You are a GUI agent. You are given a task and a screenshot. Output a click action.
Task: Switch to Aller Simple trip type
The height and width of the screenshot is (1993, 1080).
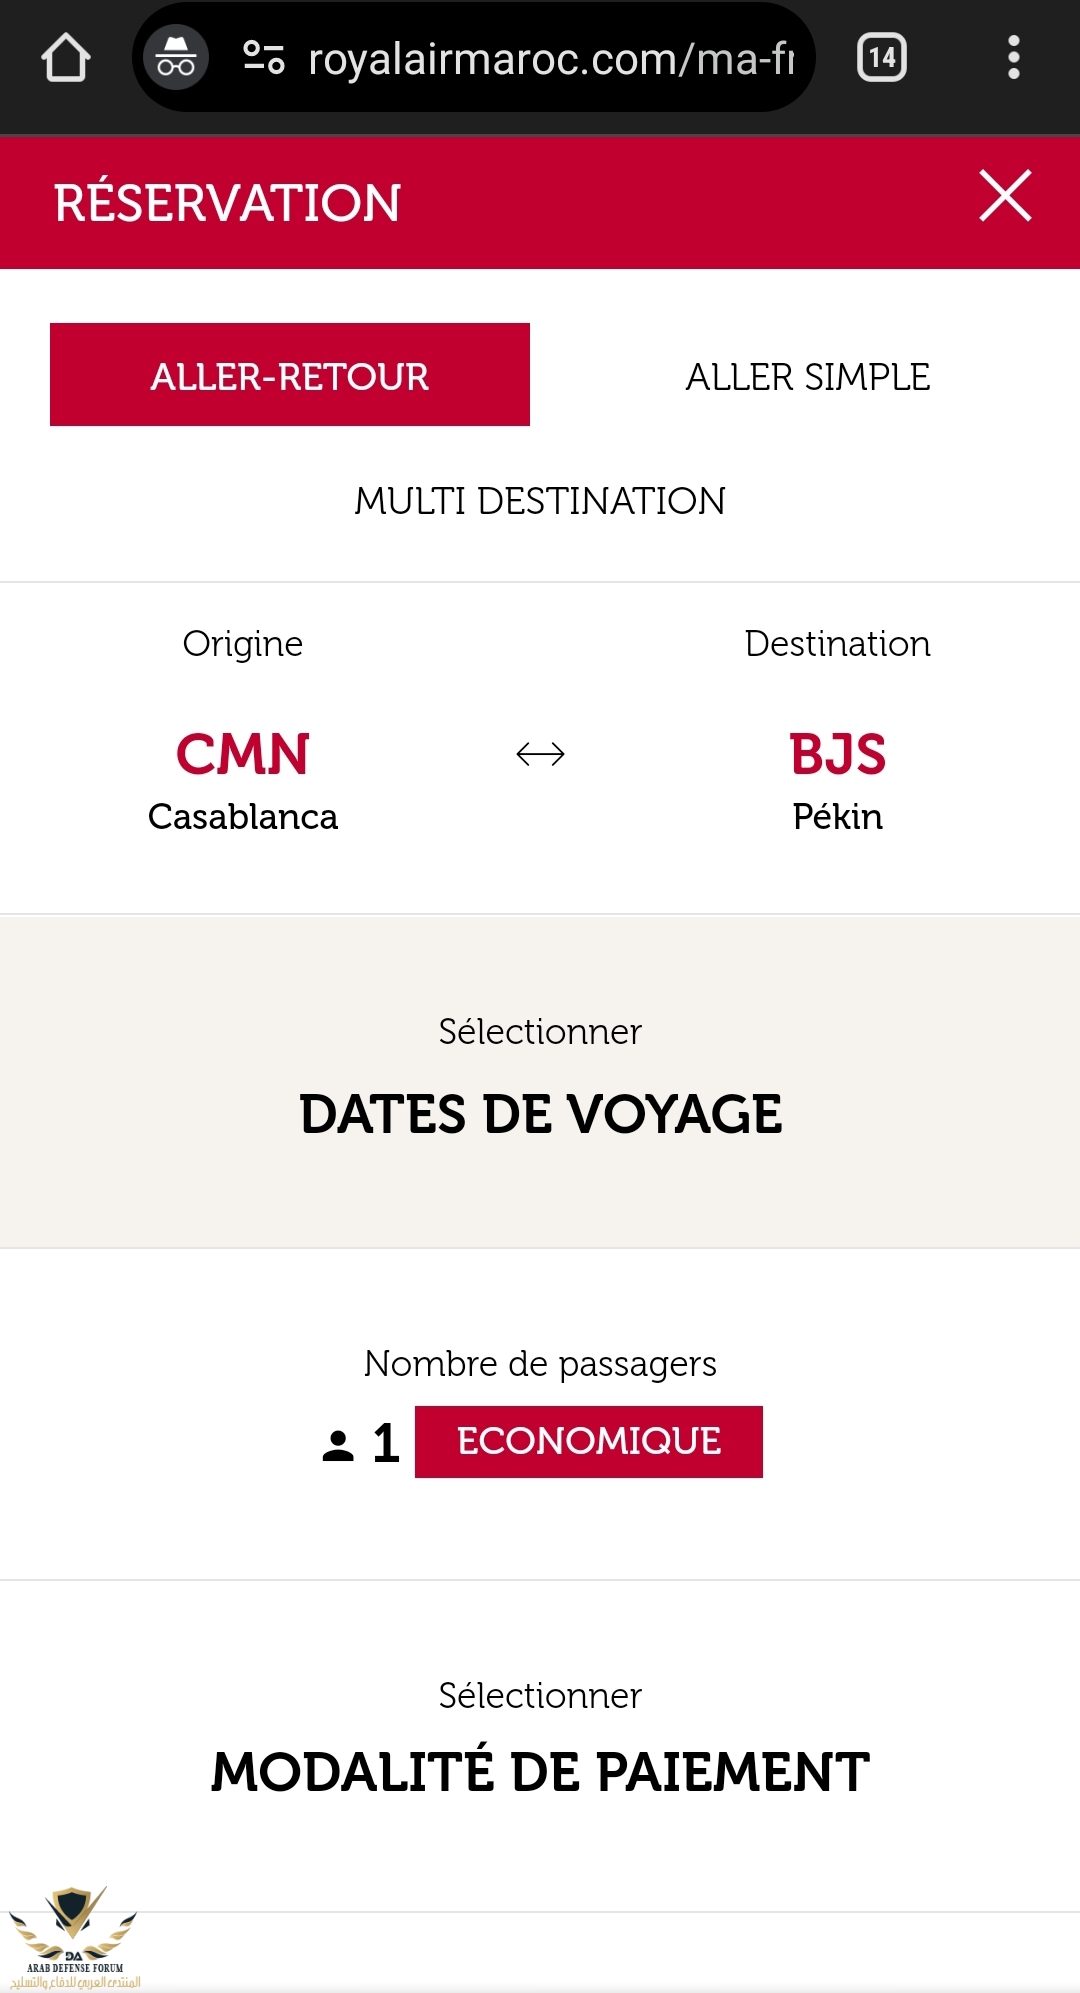pyautogui.click(x=808, y=377)
